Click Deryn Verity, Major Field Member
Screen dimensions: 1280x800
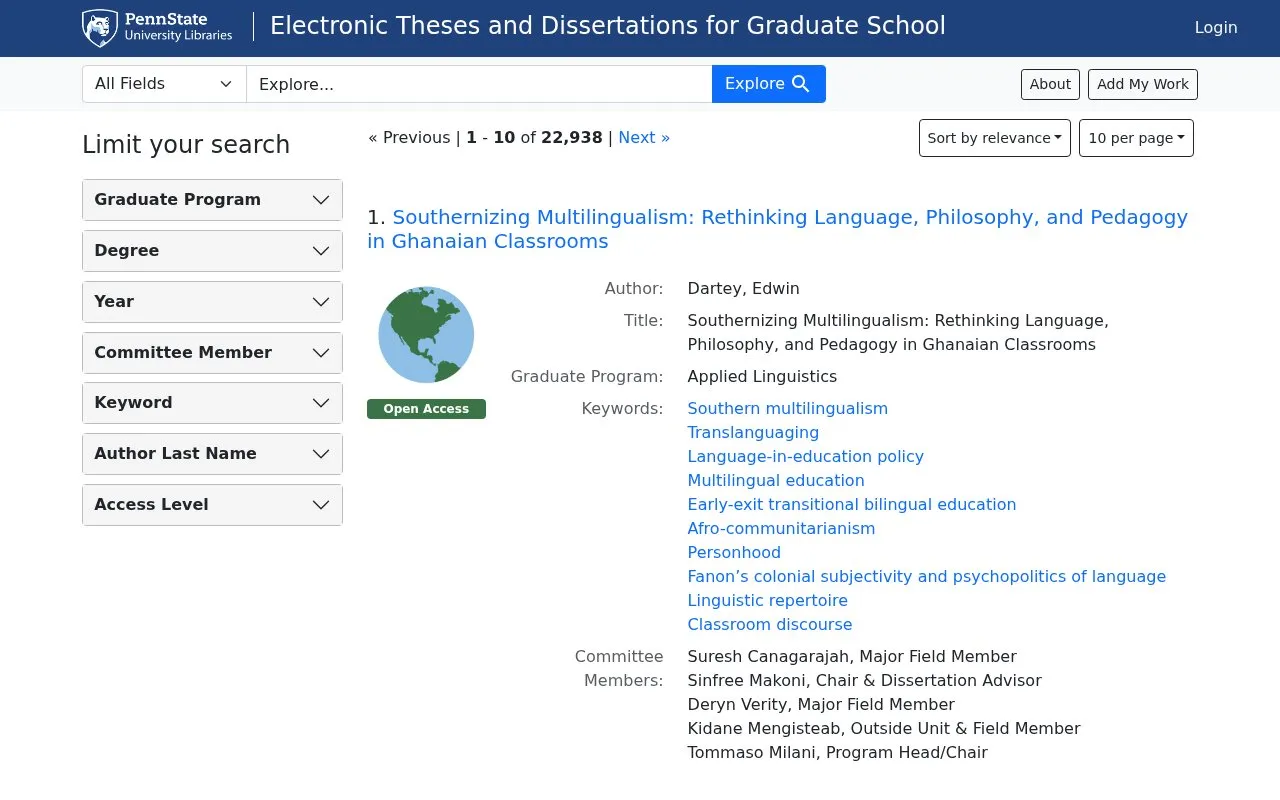click(x=821, y=704)
